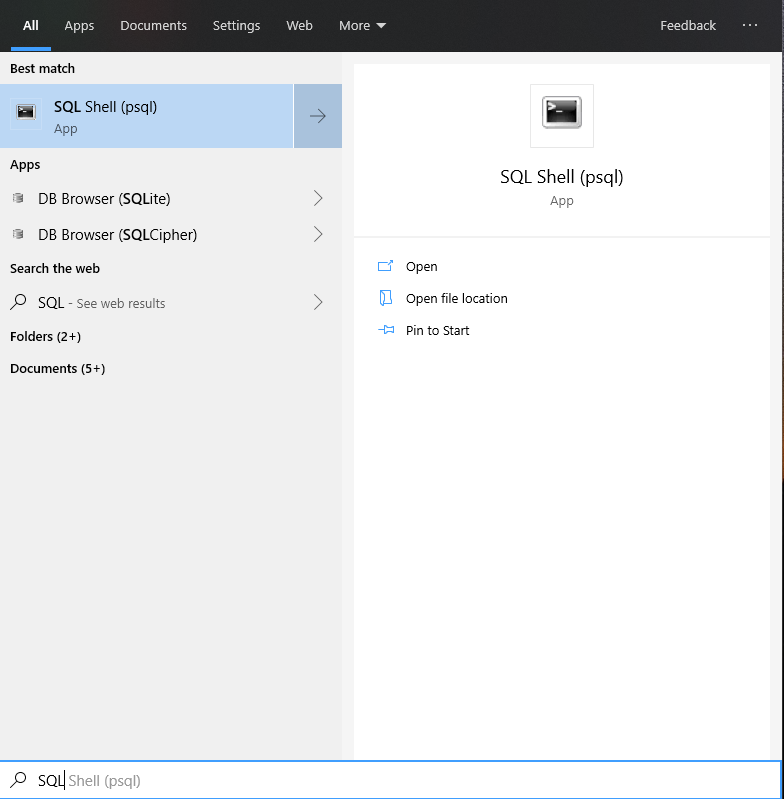Click Pin to Start
784x799 pixels.
[437, 331]
